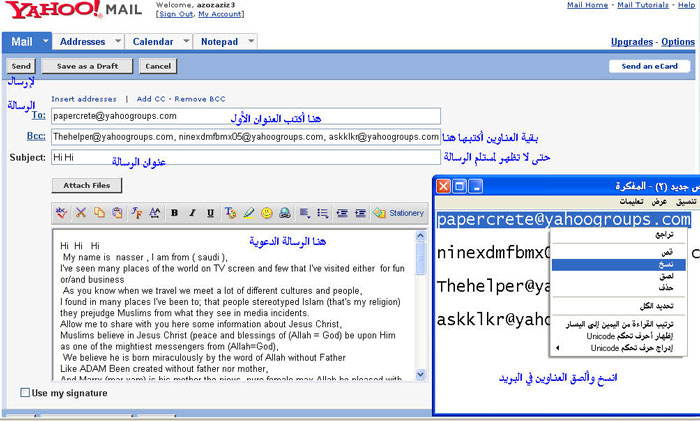Open the تنسيق menu in Notepad

point(686,202)
